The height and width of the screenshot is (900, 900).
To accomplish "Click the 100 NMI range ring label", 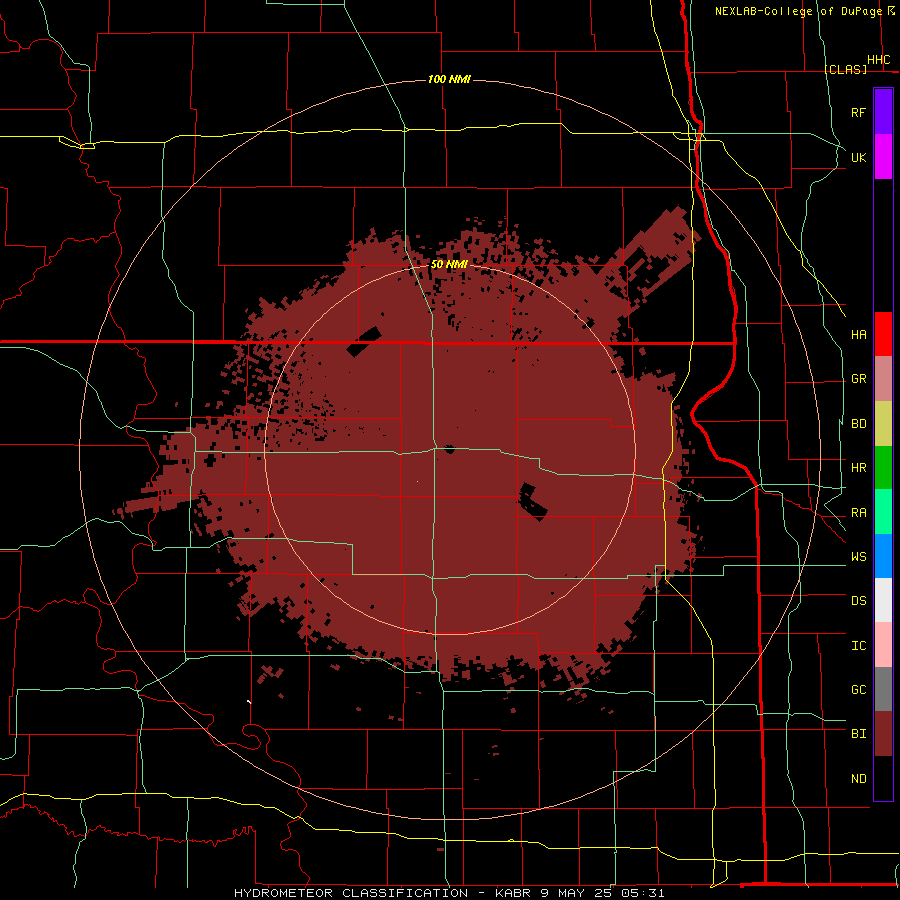I will click(x=449, y=79).
